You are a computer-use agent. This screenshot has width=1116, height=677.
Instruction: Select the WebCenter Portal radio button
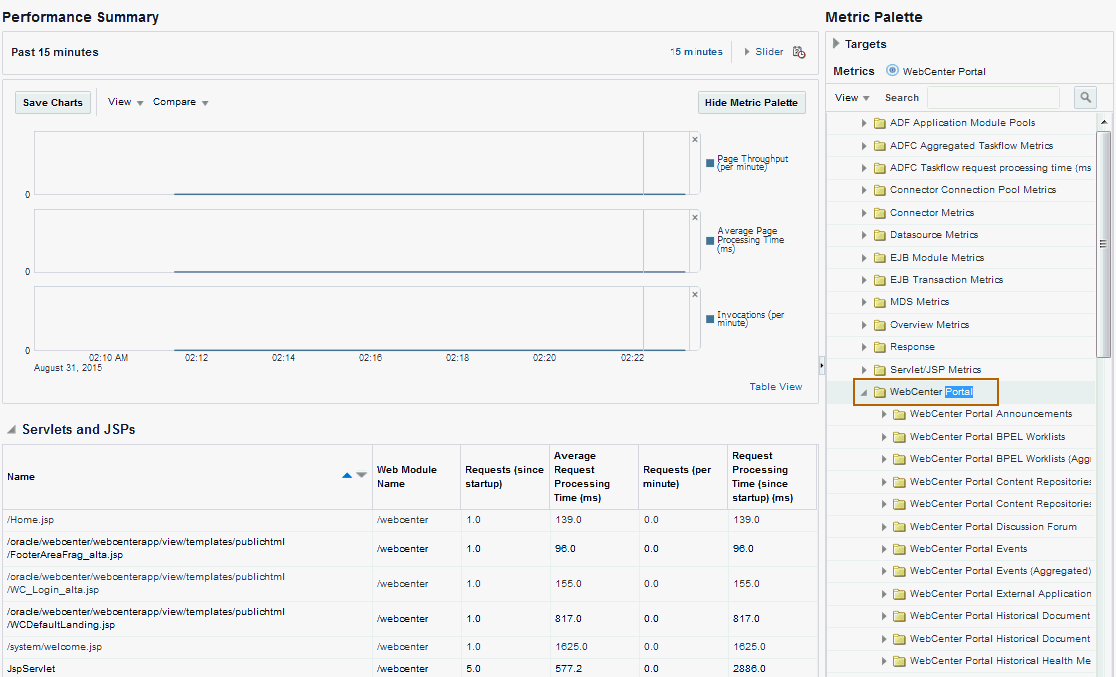892,71
